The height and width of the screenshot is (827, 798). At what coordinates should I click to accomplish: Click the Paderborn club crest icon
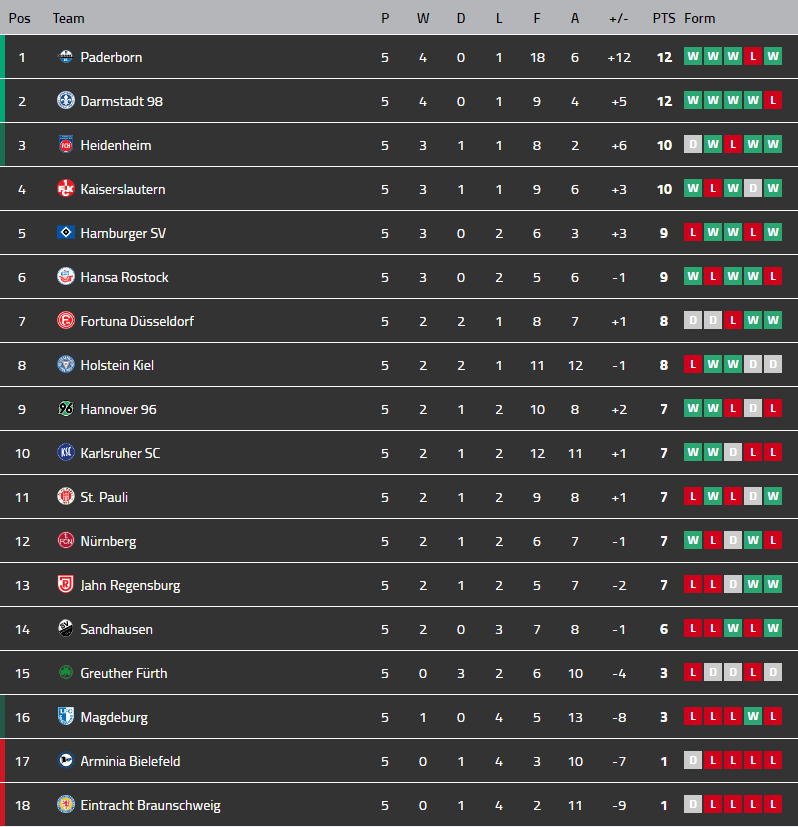[x=65, y=57]
